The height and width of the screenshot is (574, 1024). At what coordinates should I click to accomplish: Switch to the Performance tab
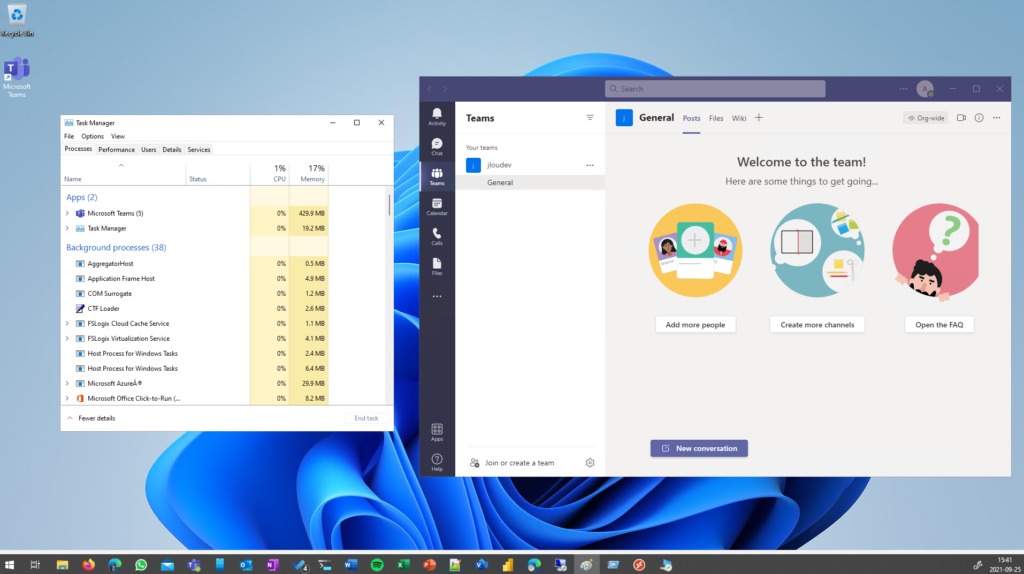116,150
